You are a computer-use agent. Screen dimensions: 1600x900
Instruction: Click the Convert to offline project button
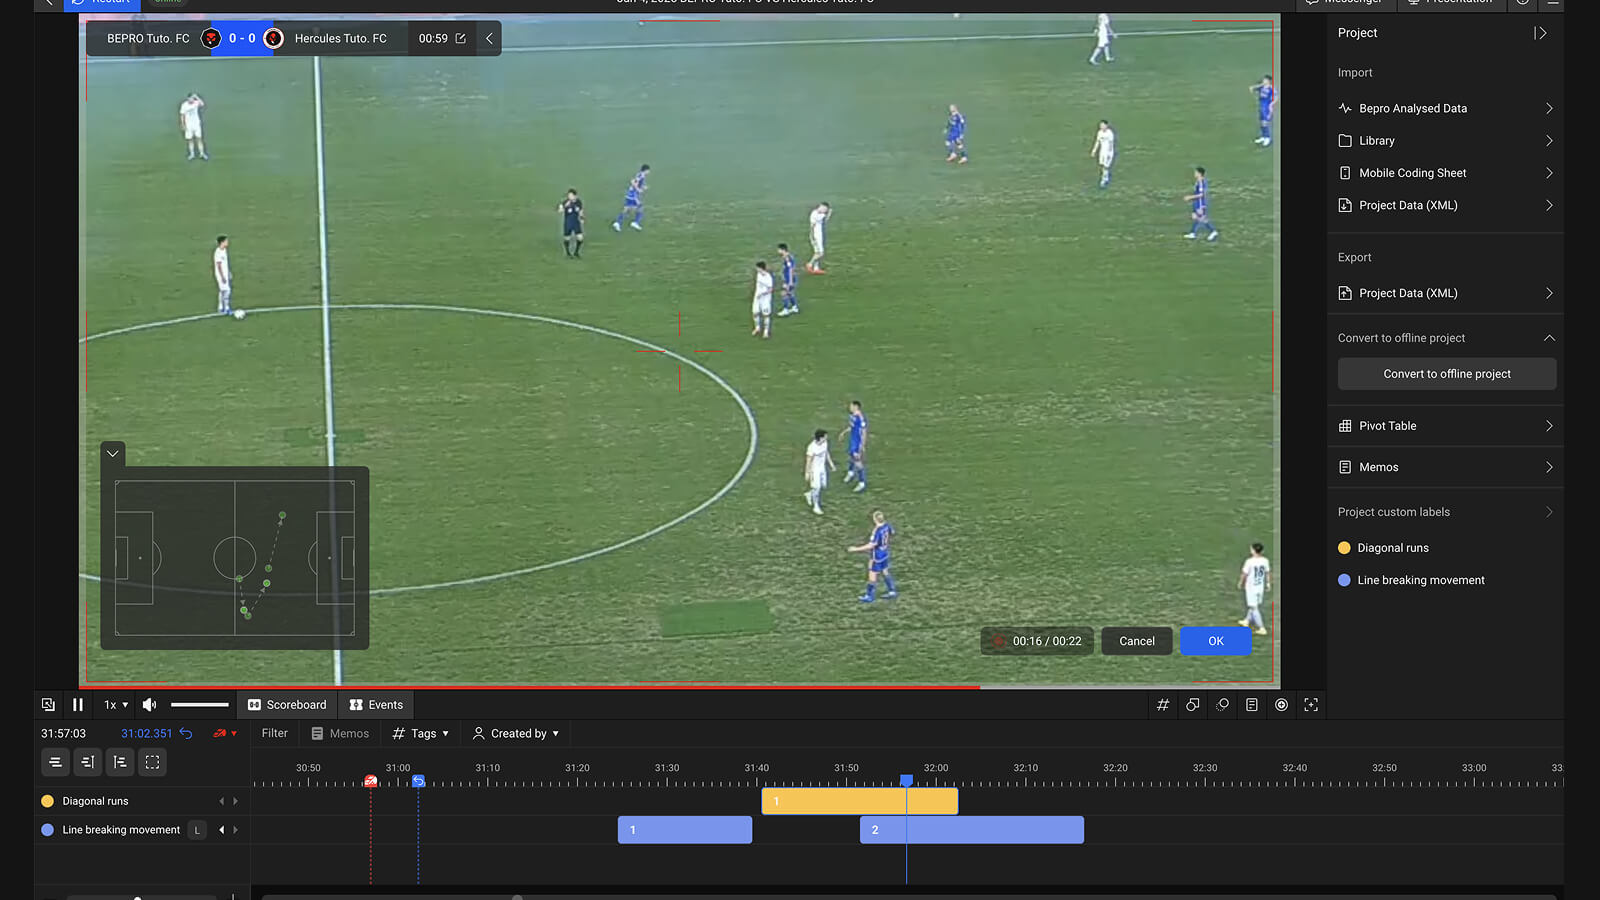click(x=1447, y=374)
